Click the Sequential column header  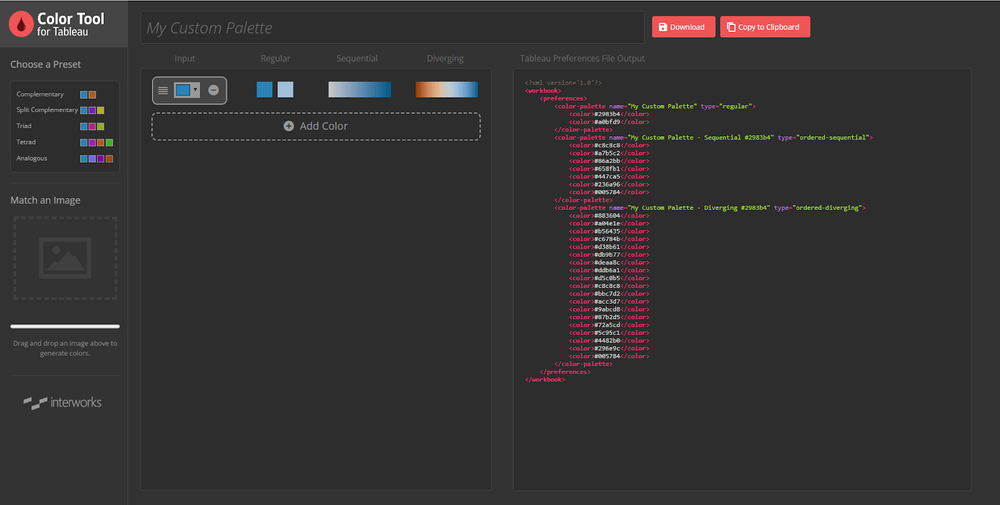357,59
